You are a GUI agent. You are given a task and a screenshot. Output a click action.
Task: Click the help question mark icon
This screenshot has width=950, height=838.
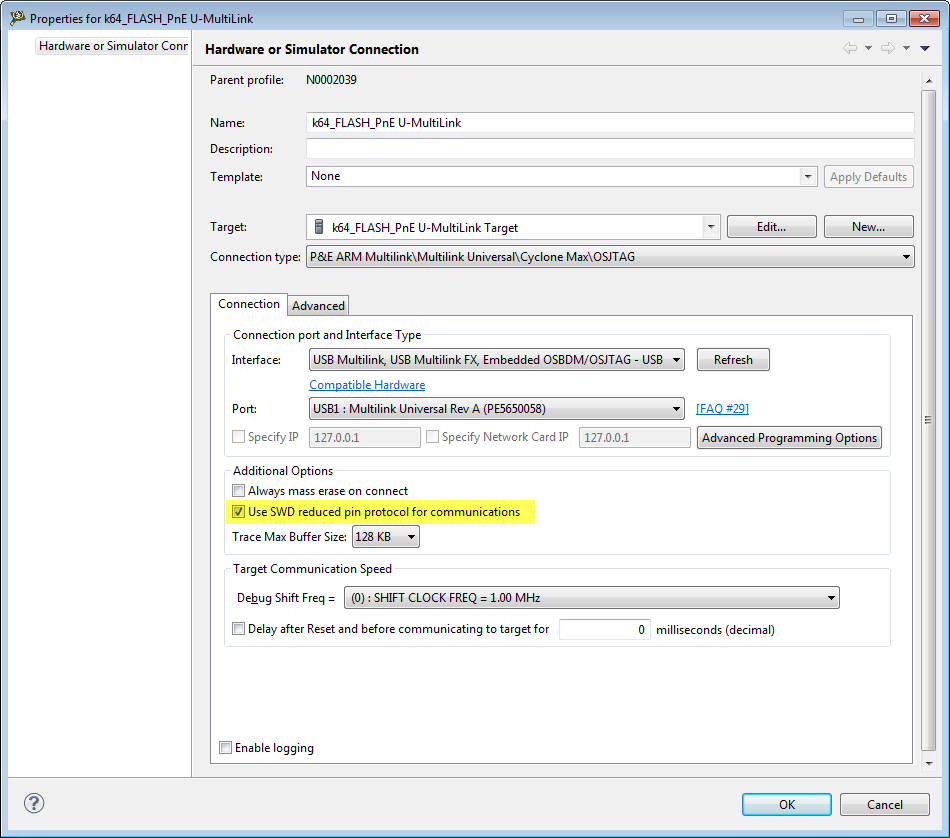(x=34, y=804)
